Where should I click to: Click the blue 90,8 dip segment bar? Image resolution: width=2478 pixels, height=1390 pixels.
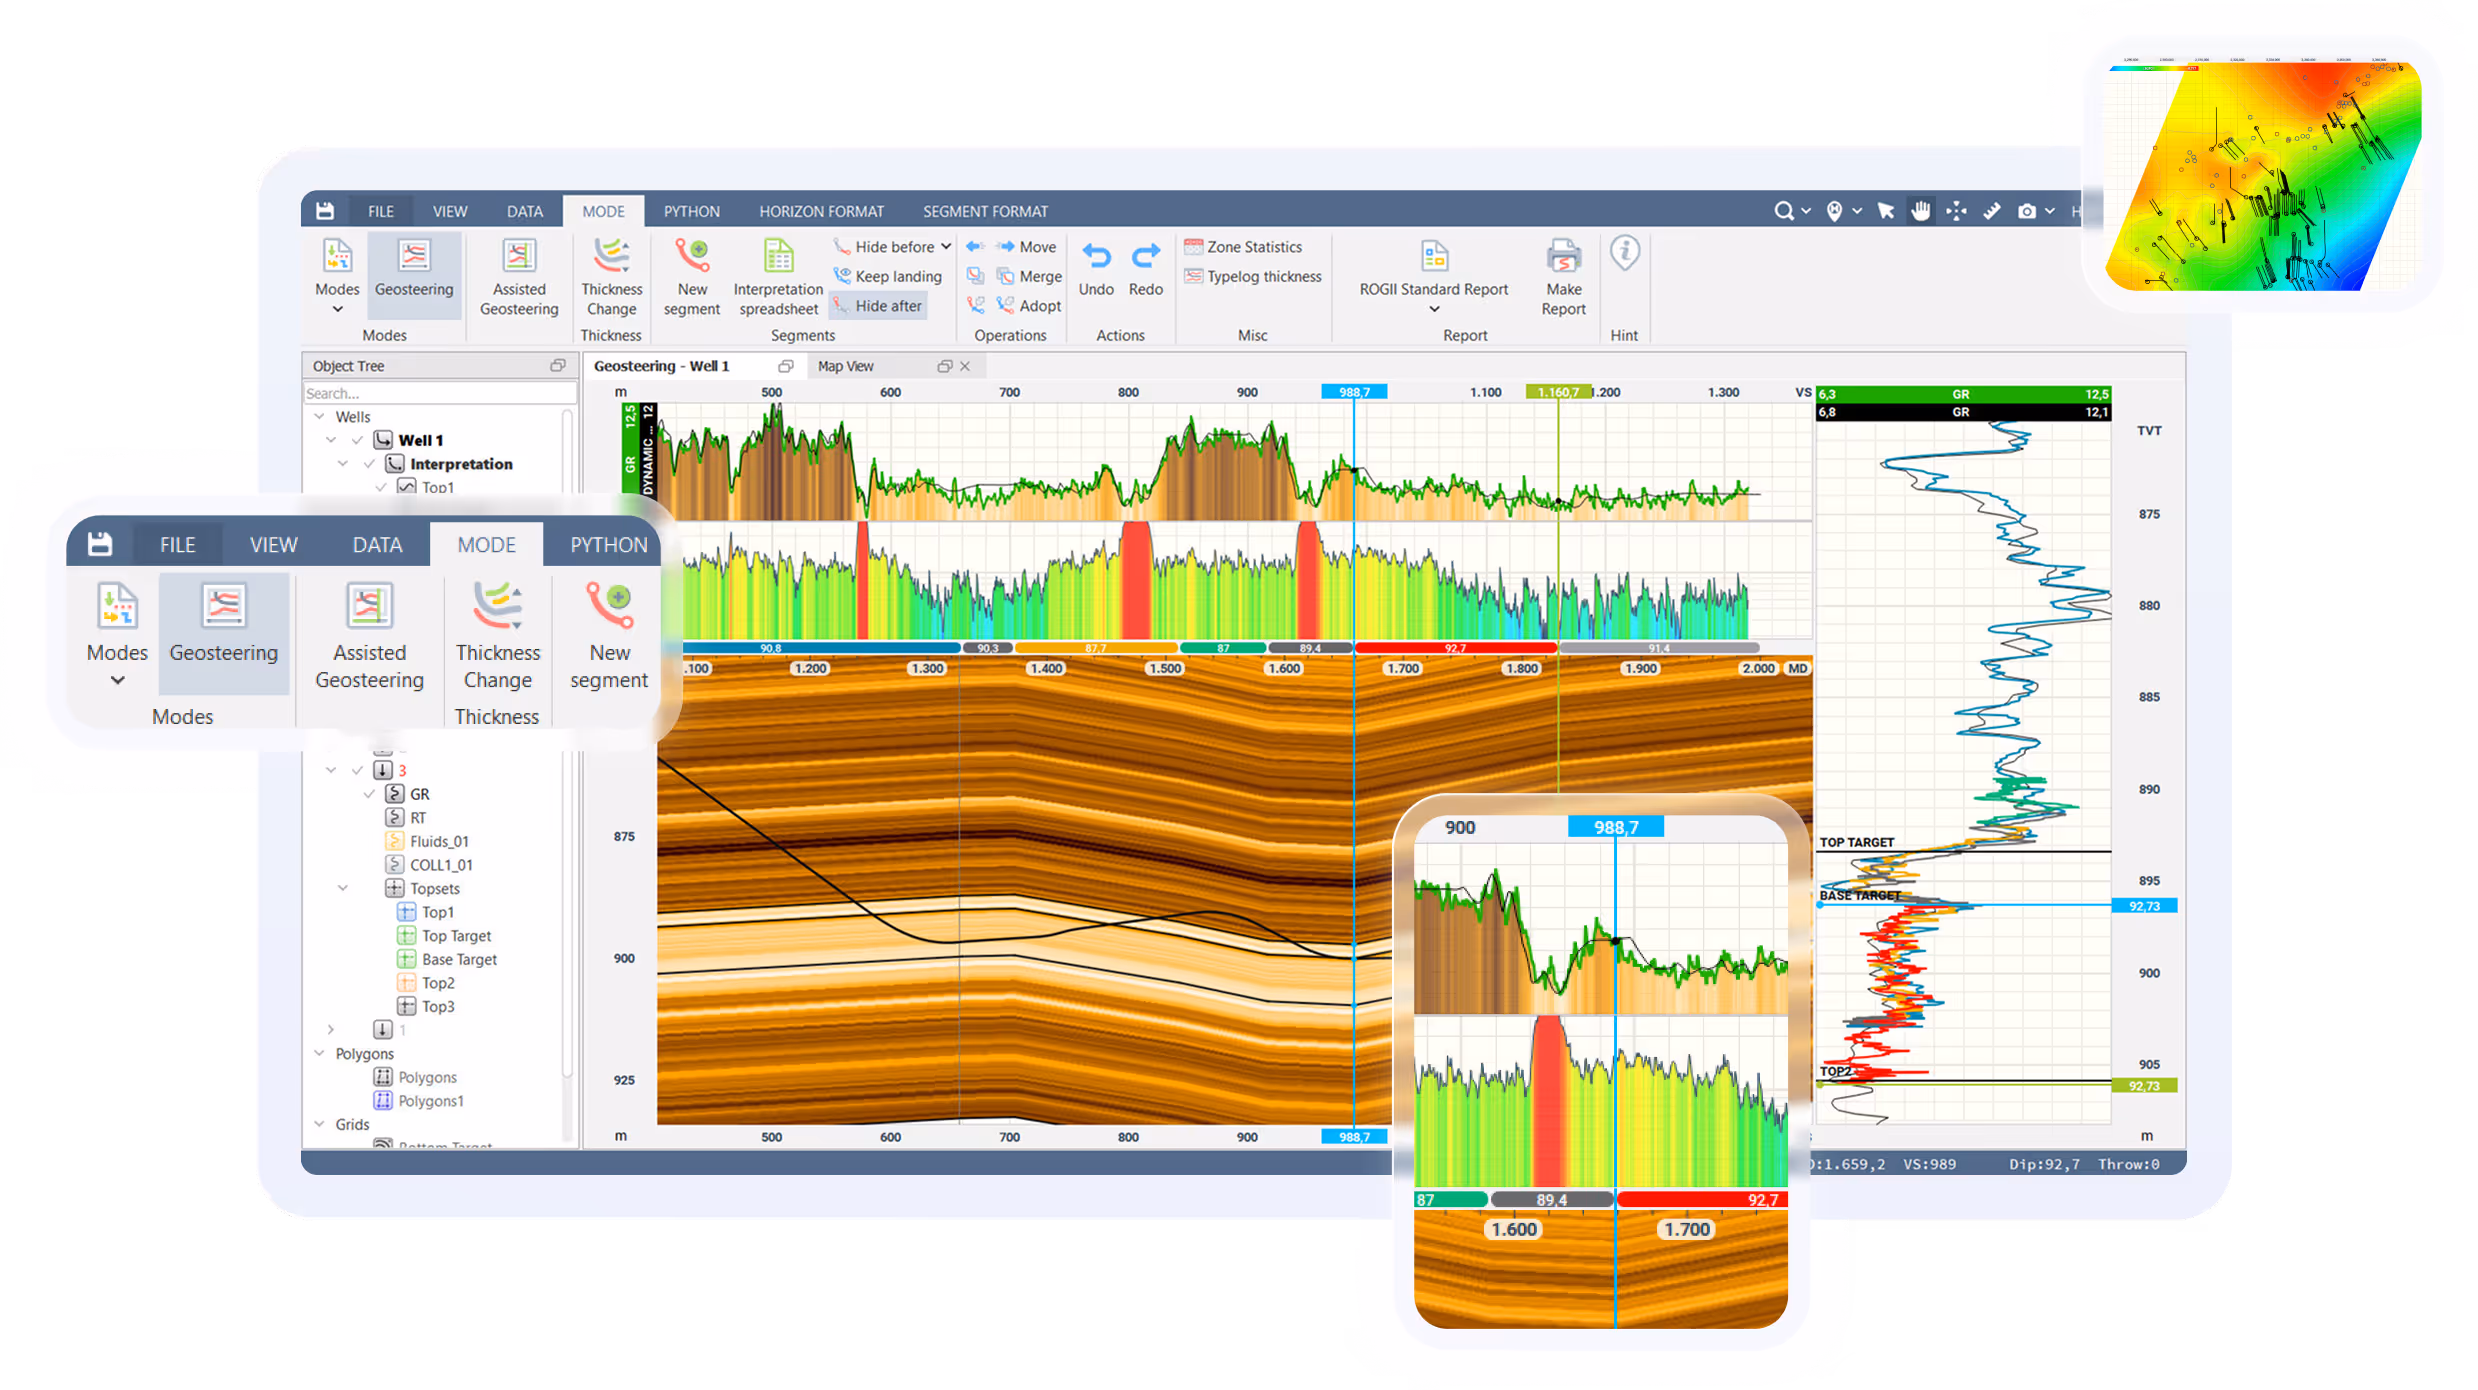(x=820, y=648)
